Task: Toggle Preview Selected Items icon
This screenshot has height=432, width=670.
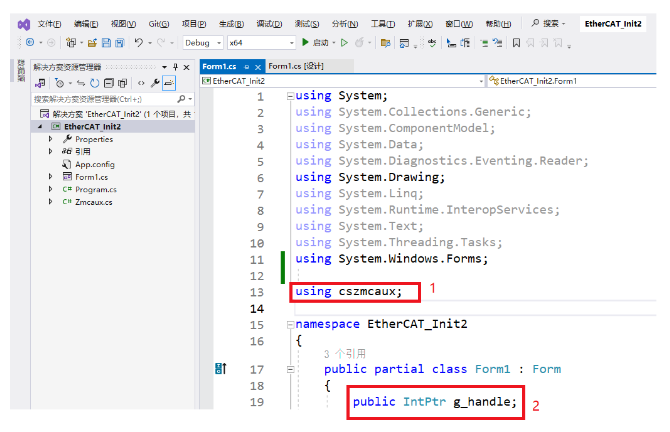Action: [169, 83]
